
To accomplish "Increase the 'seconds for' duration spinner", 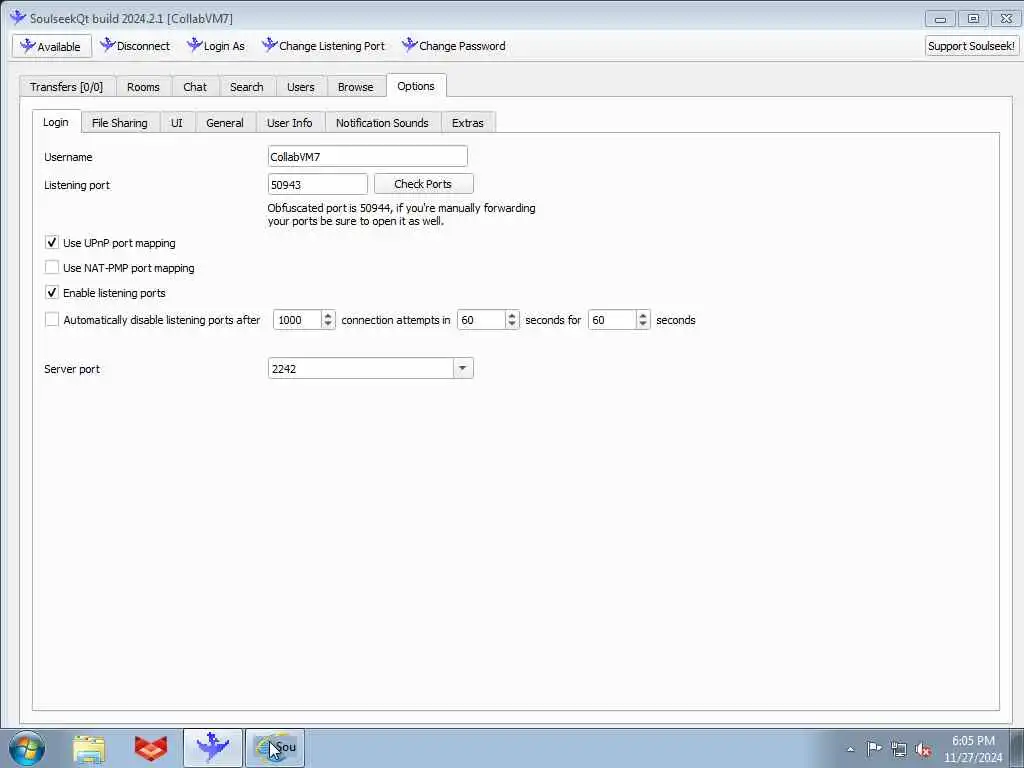I will pyautogui.click(x=643, y=315).
